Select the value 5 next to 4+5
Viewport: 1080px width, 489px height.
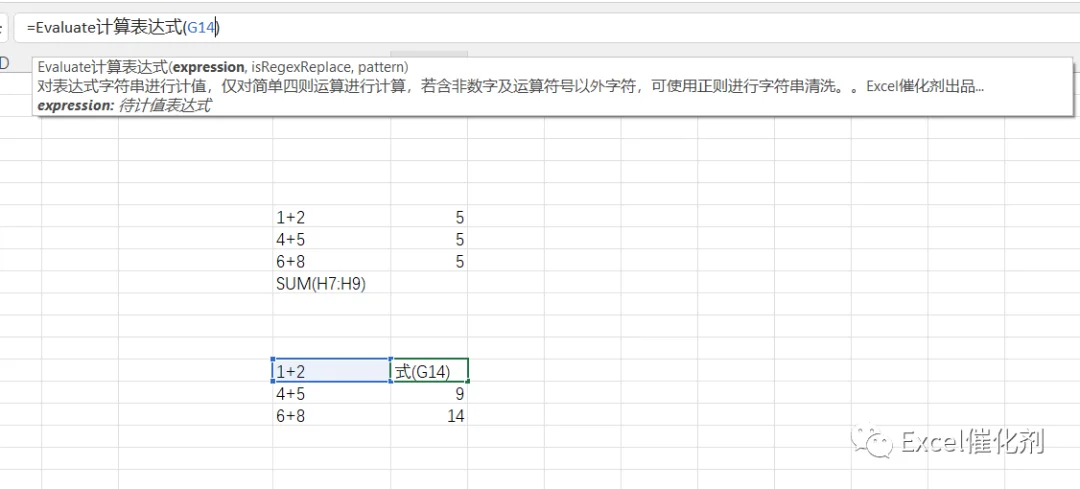click(x=429, y=240)
